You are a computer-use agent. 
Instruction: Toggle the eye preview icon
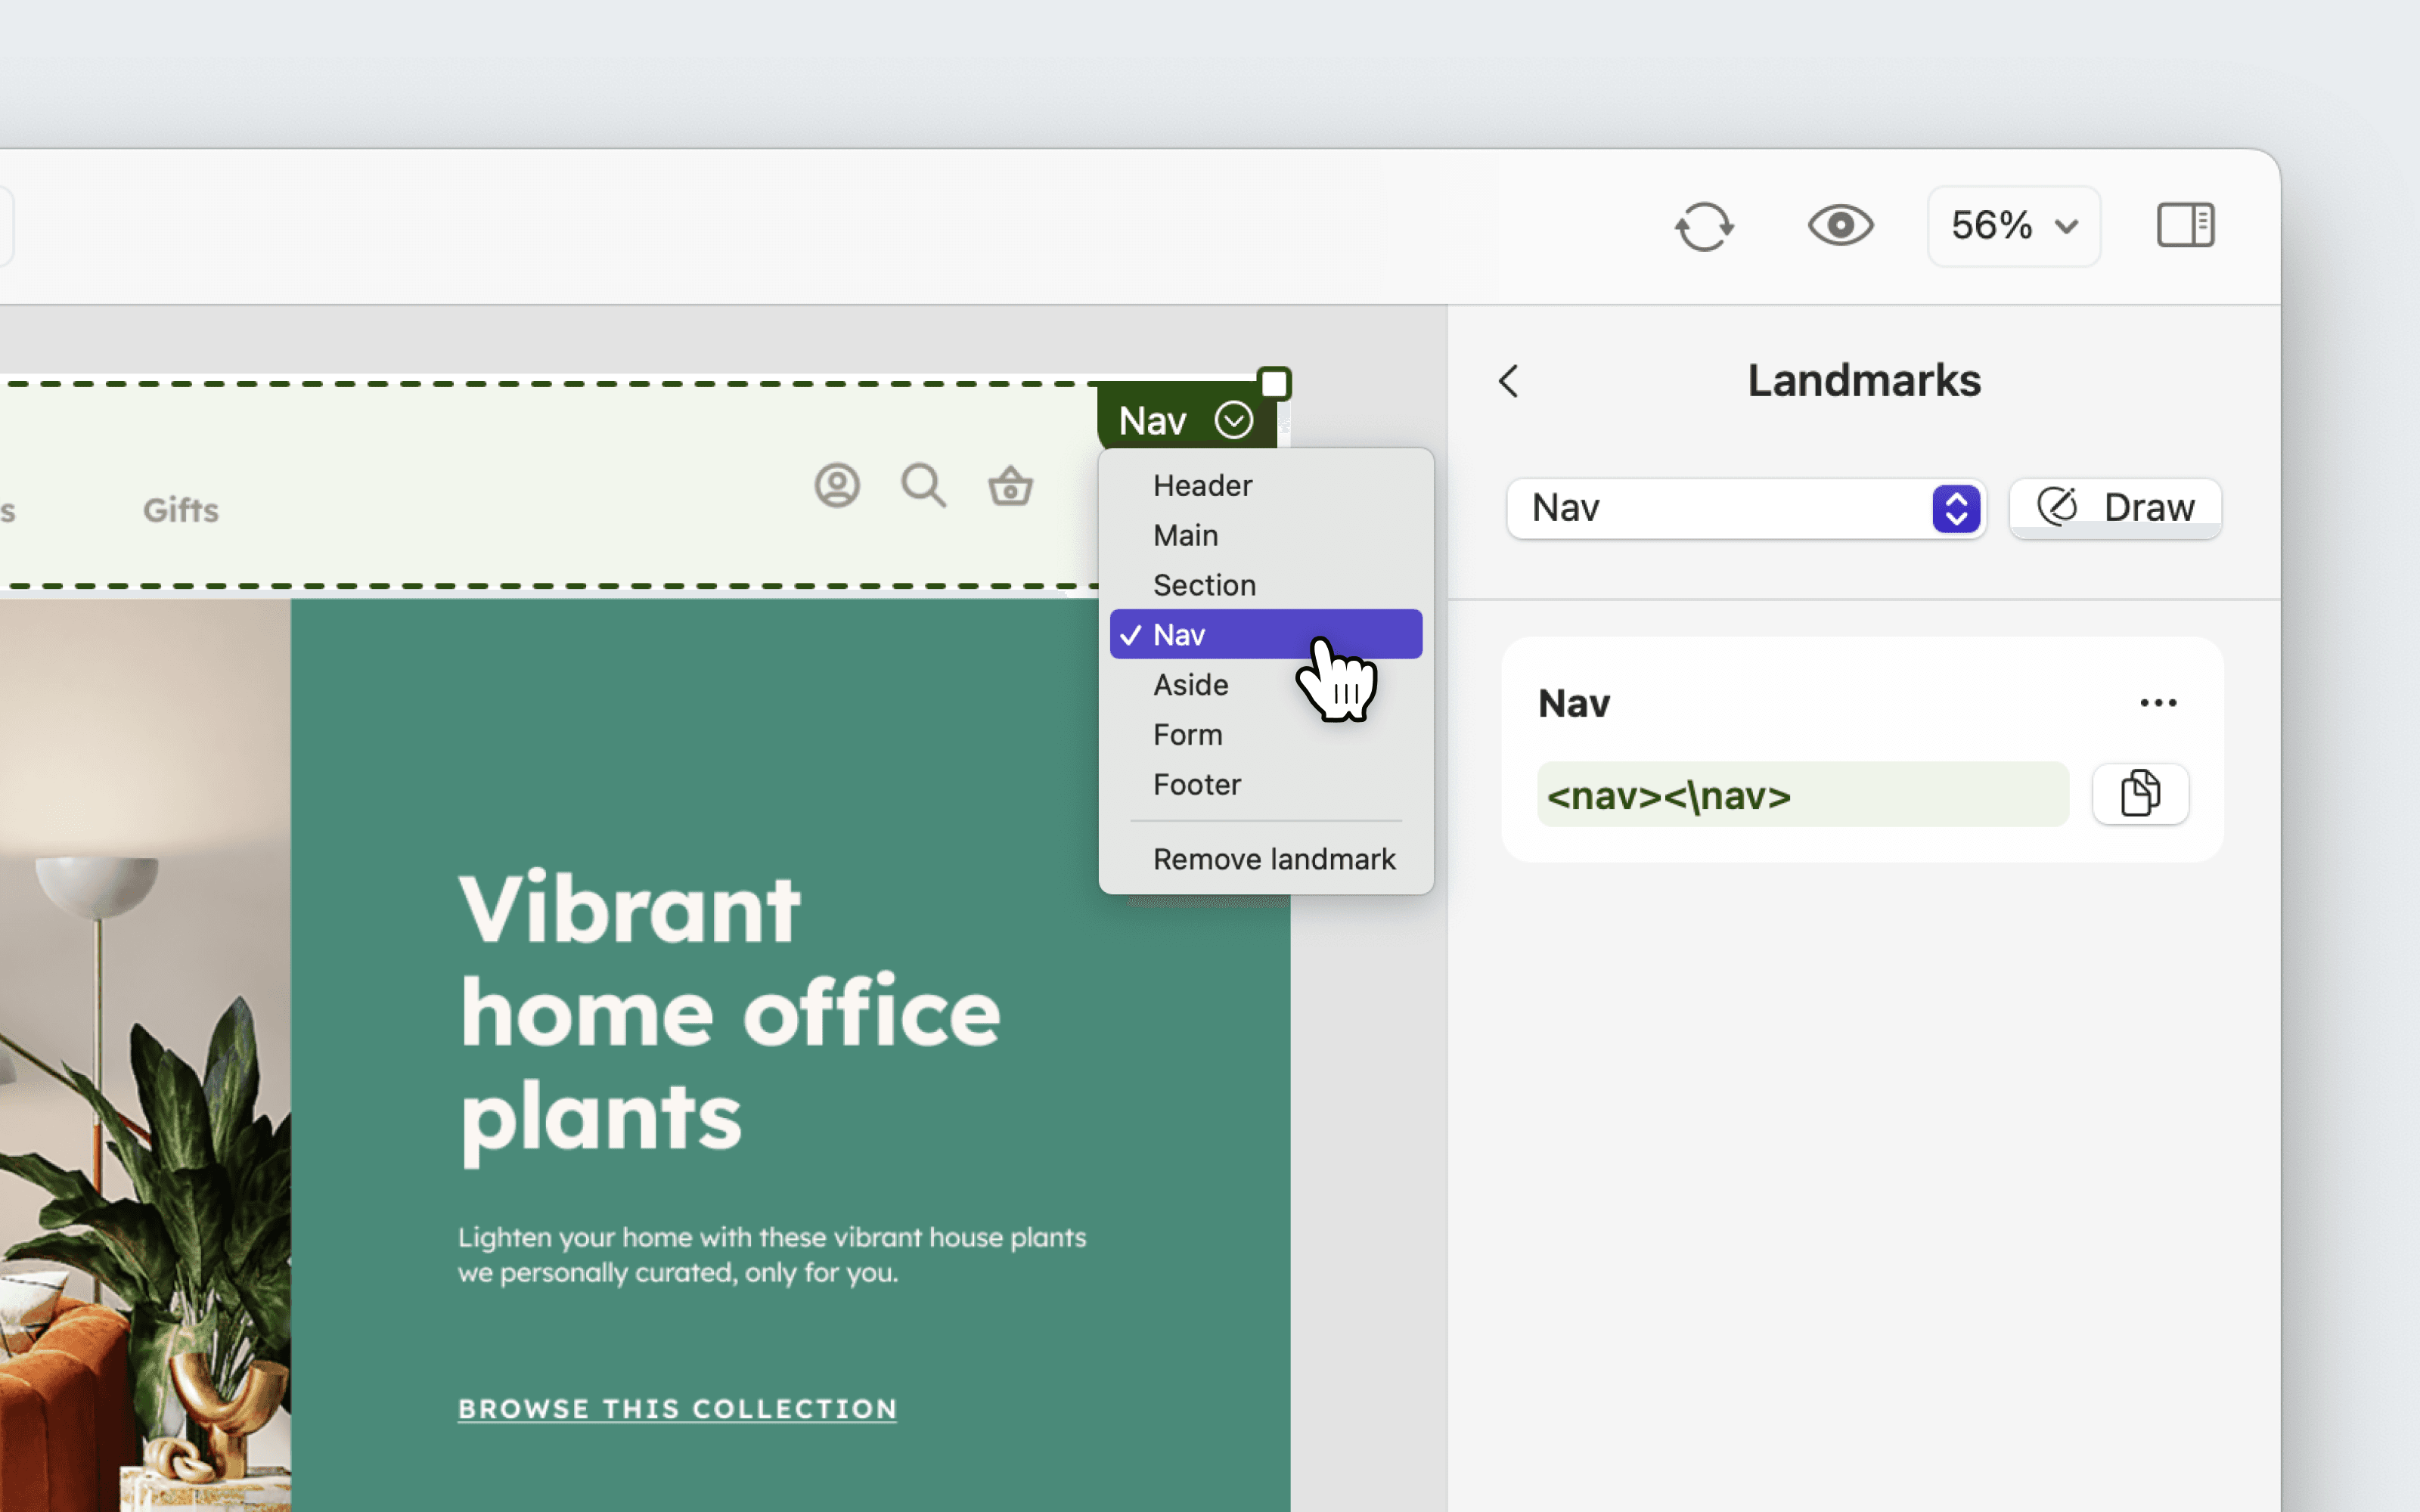(x=1840, y=226)
